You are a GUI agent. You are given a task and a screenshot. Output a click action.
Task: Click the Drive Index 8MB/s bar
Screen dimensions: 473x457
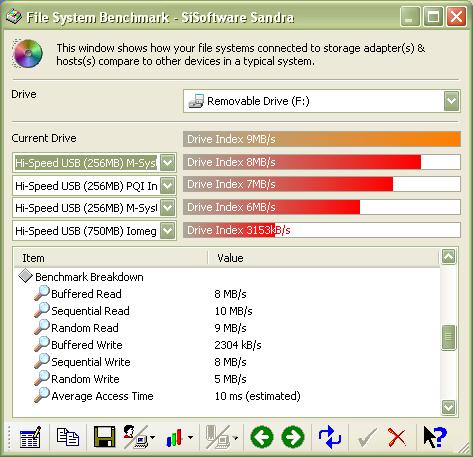[x=322, y=162]
